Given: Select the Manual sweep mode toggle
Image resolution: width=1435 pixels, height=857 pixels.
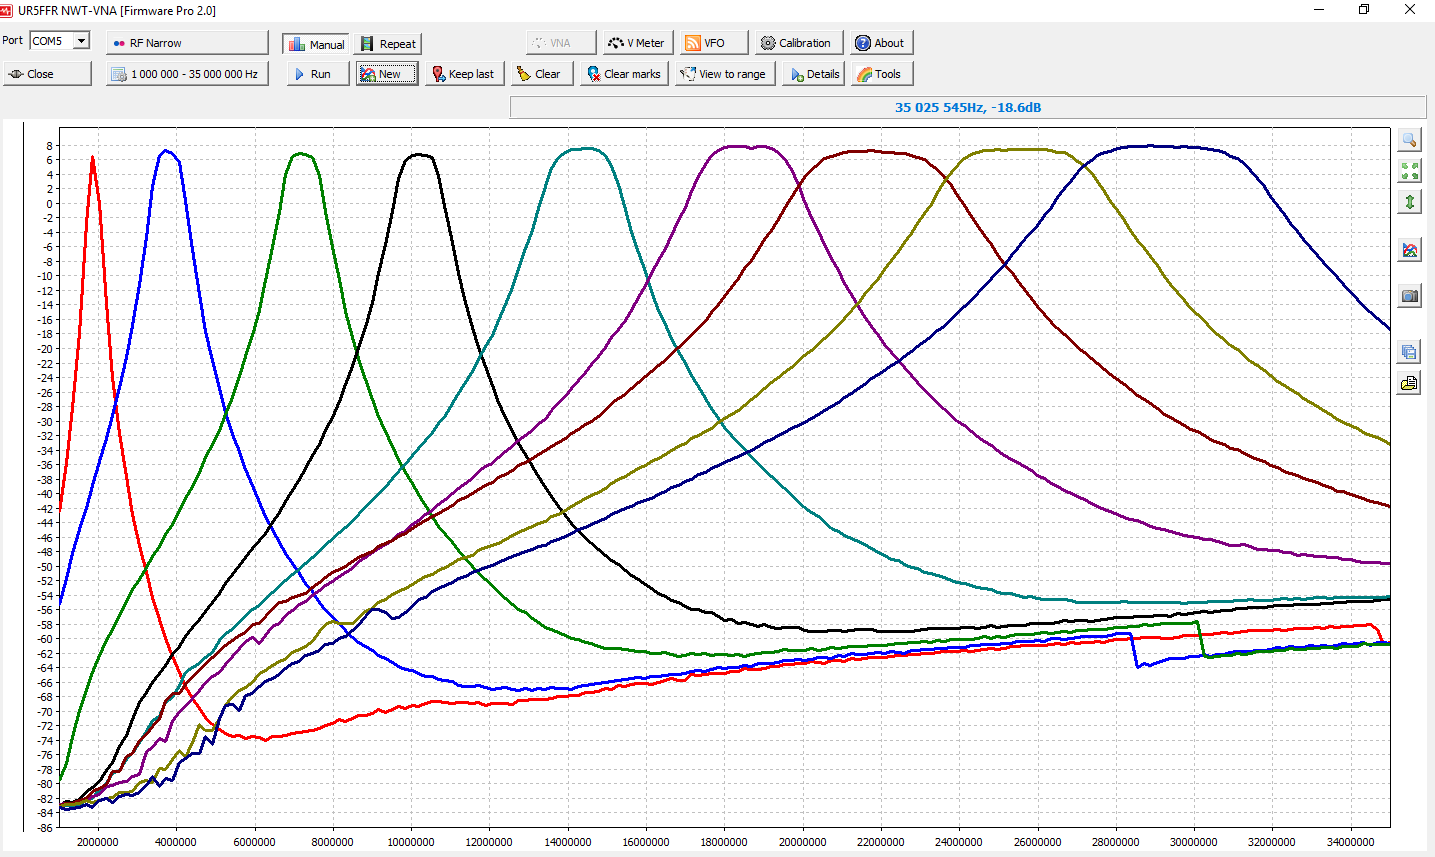Looking at the screenshot, I should (x=316, y=44).
